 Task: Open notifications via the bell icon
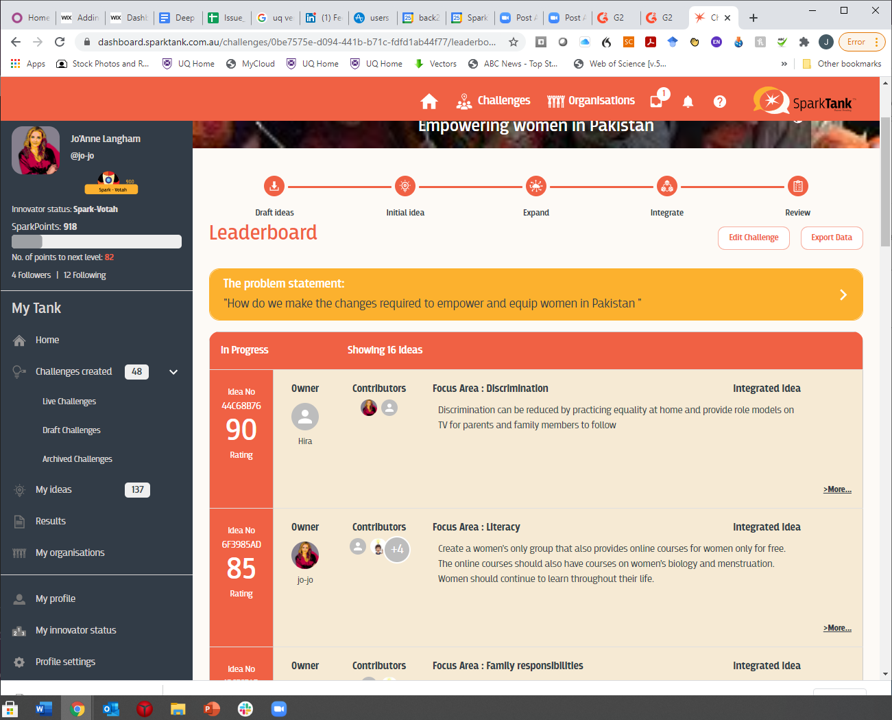pyautogui.click(x=687, y=101)
